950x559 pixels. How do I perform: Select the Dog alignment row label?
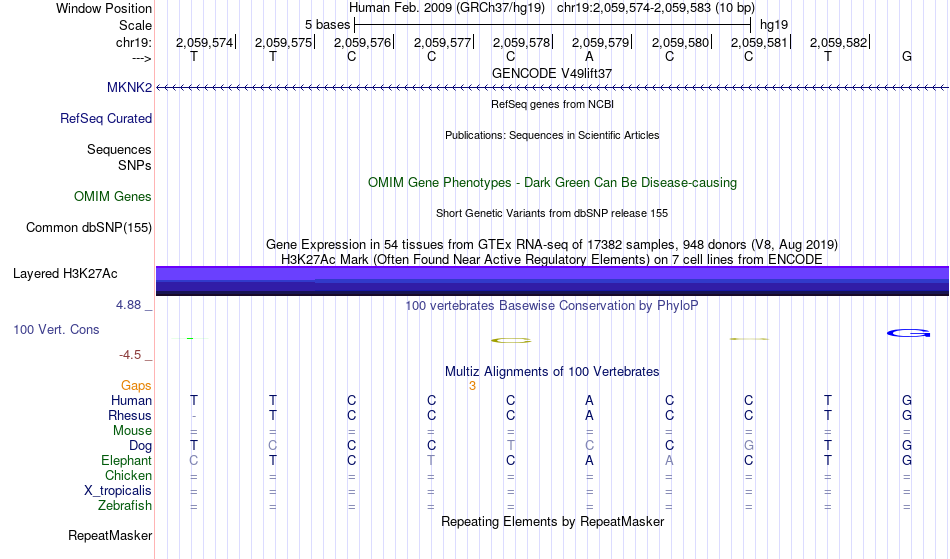pos(140,446)
